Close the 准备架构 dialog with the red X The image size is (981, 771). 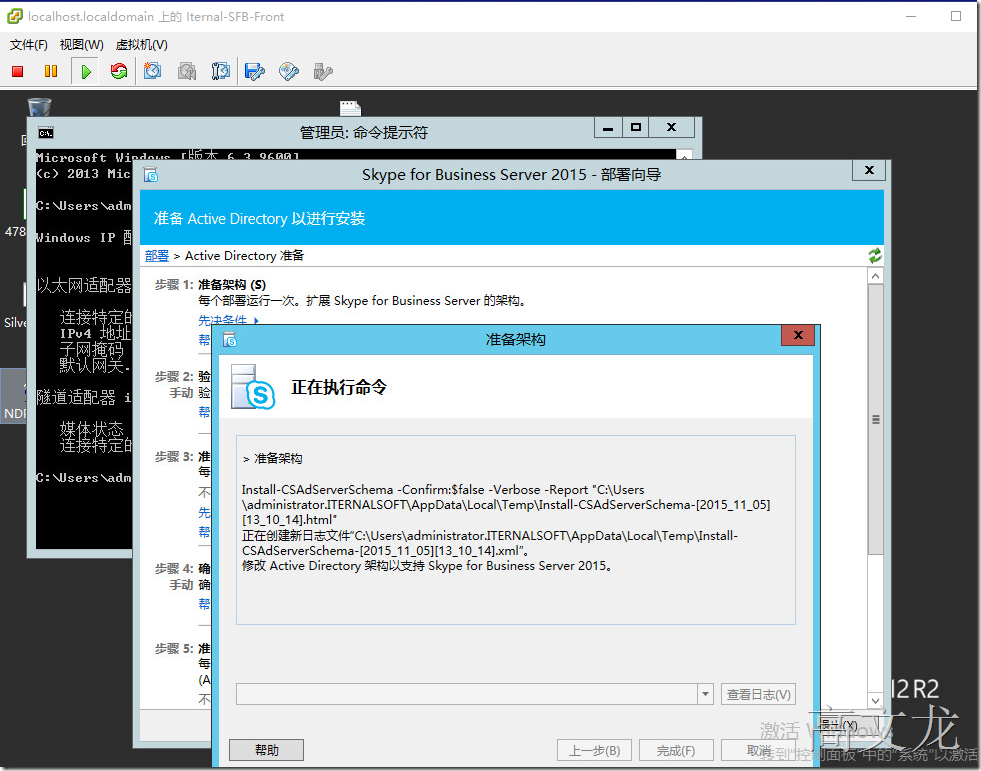pos(798,335)
